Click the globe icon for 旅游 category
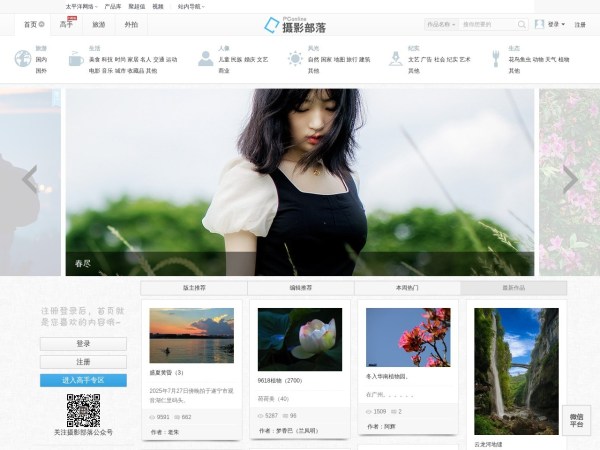The image size is (600, 450). (22, 59)
